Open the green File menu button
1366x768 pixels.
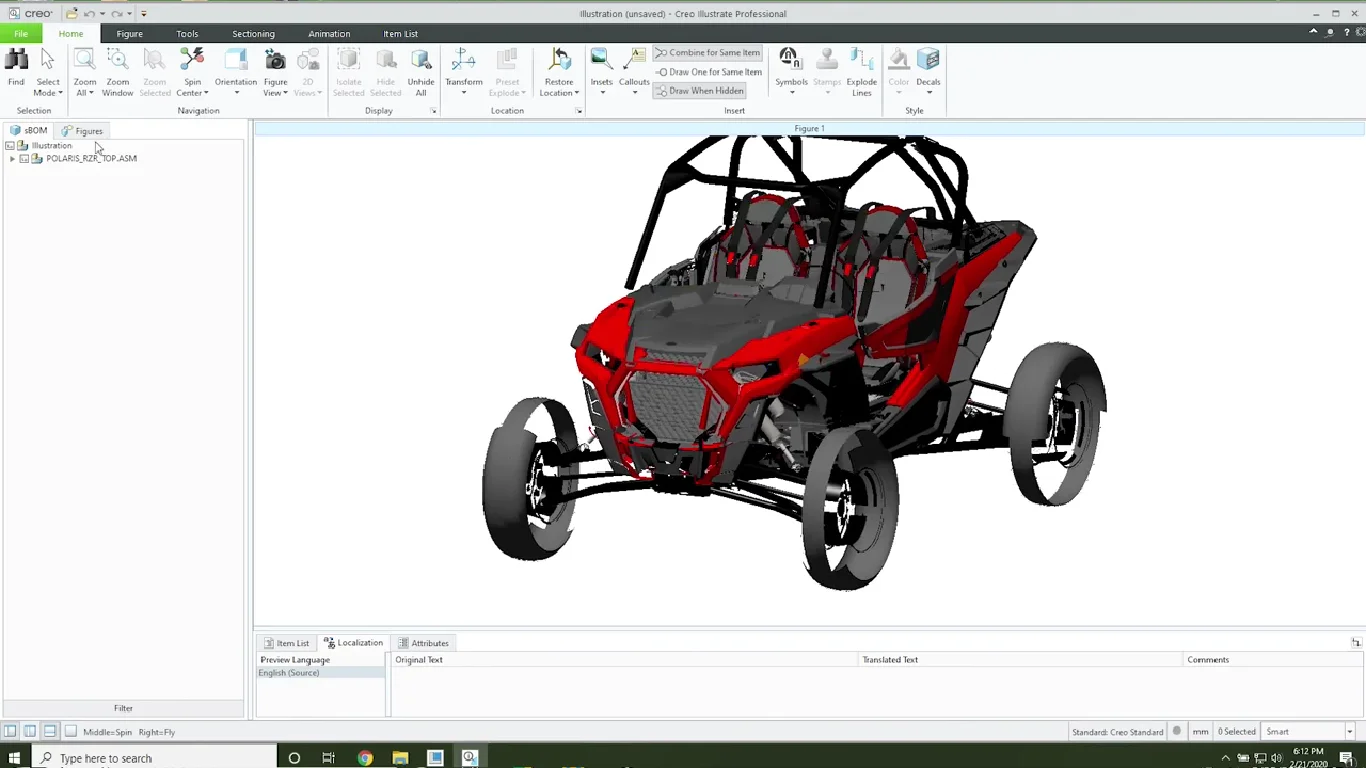(x=21, y=34)
